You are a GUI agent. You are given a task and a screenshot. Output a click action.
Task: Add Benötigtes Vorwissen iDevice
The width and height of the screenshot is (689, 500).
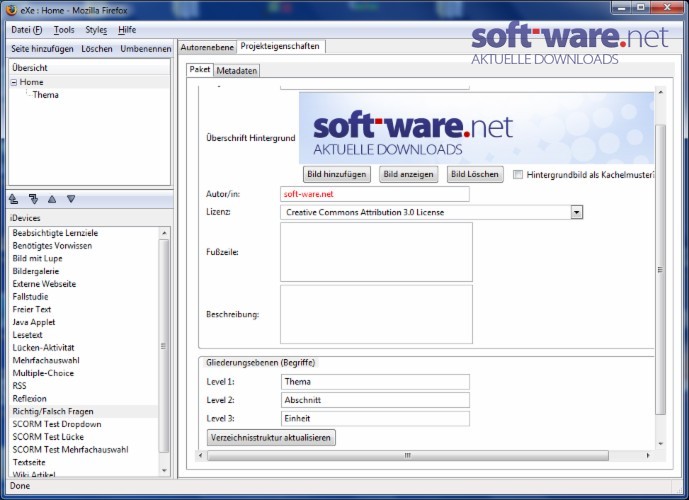pos(52,246)
